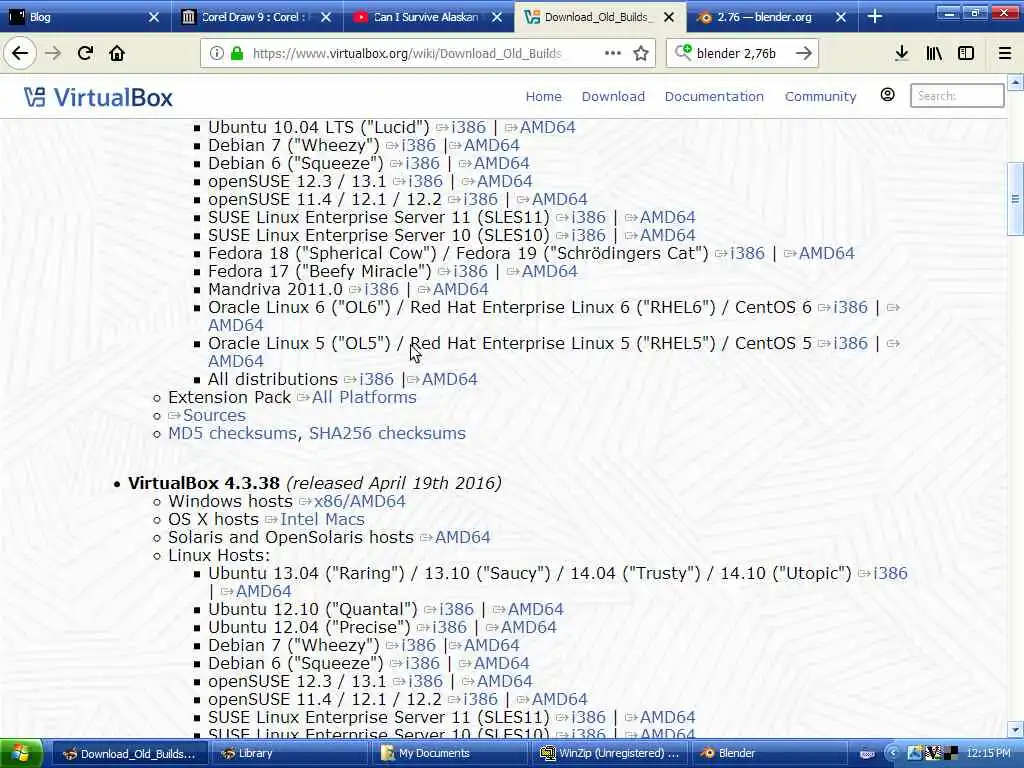1024x768 pixels.
Task: Click i386 link for Ubuntu 12.10 Quantal
Action: [x=456, y=609]
